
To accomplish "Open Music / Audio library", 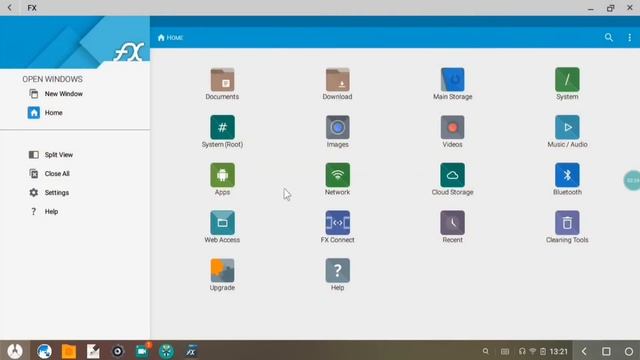I will [567, 131].
